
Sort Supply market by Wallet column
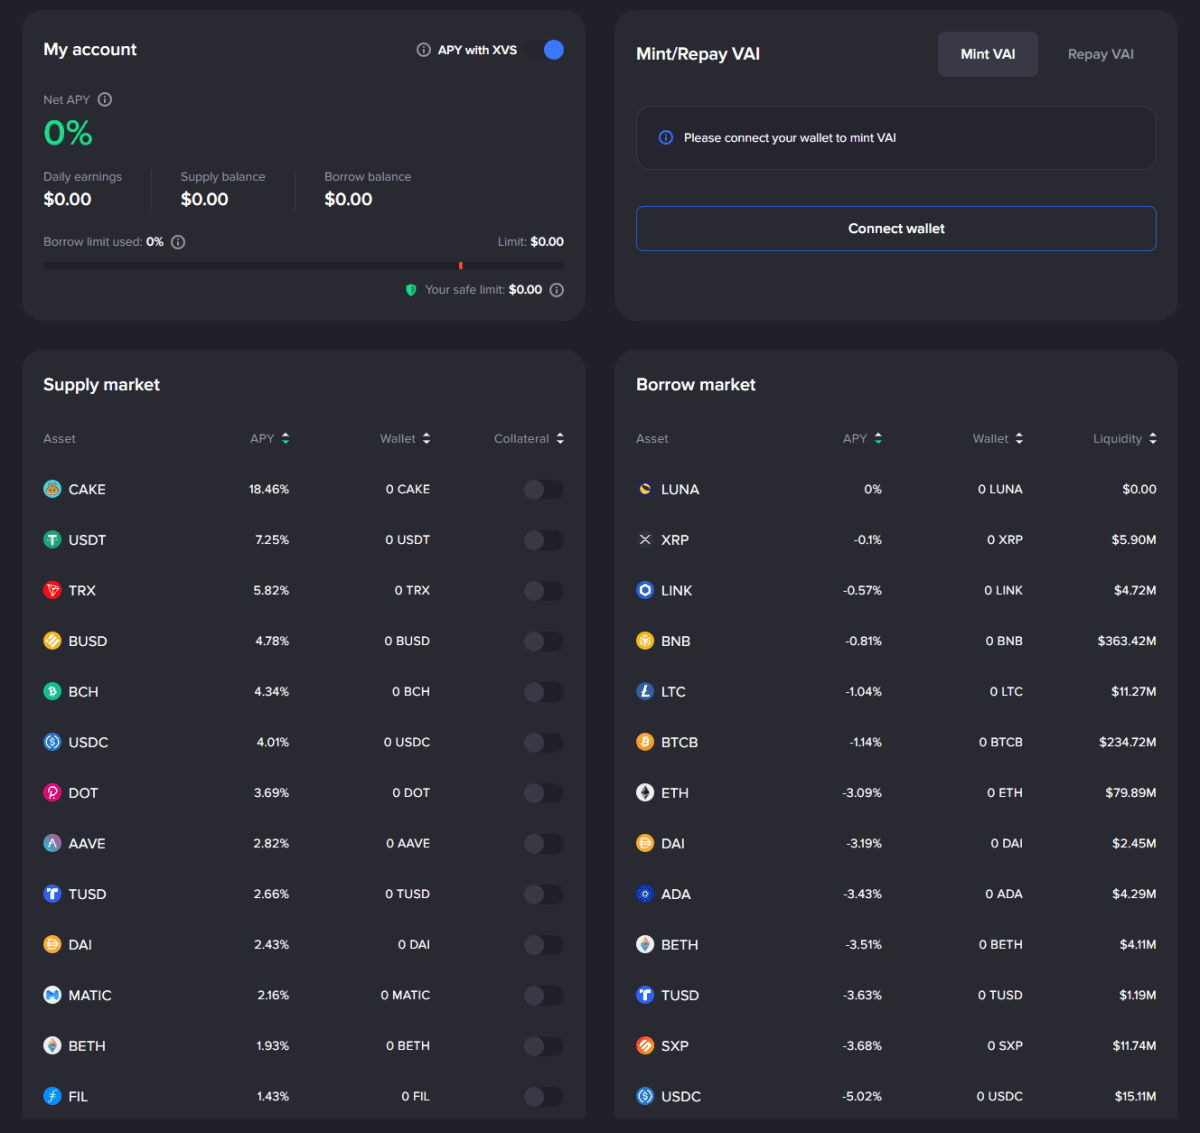pos(405,438)
